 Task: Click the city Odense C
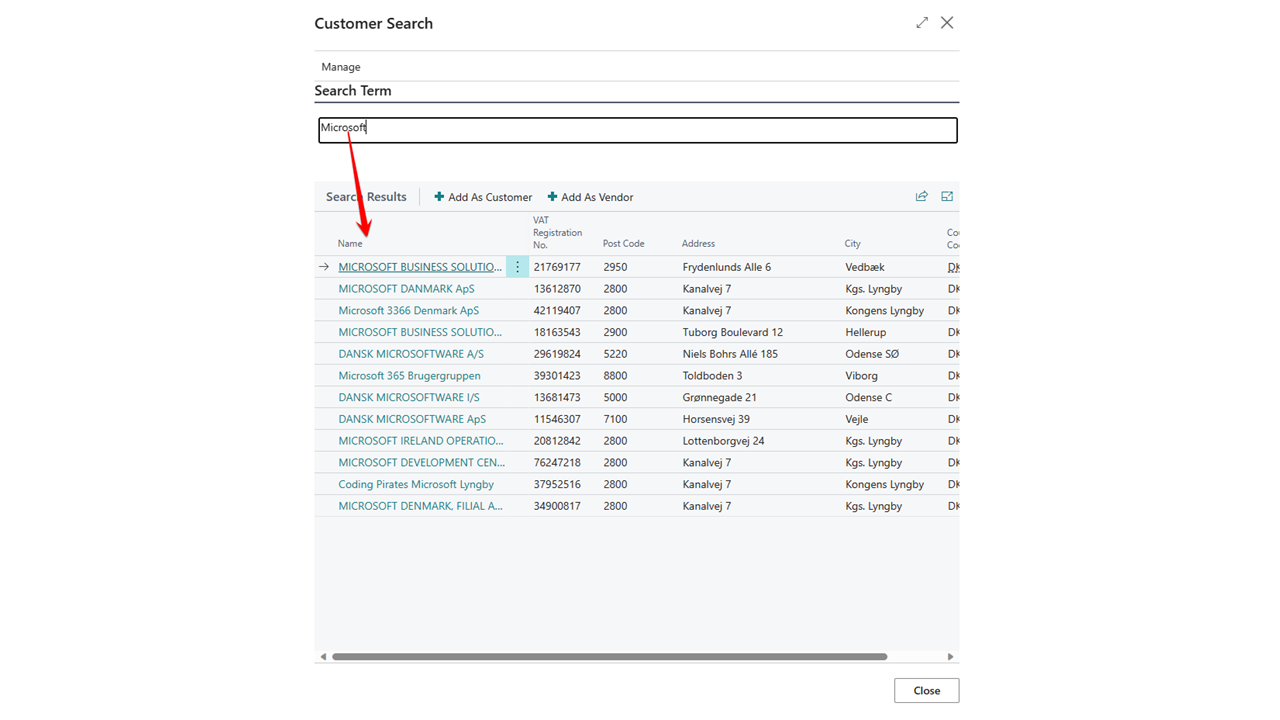tap(869, 398)
